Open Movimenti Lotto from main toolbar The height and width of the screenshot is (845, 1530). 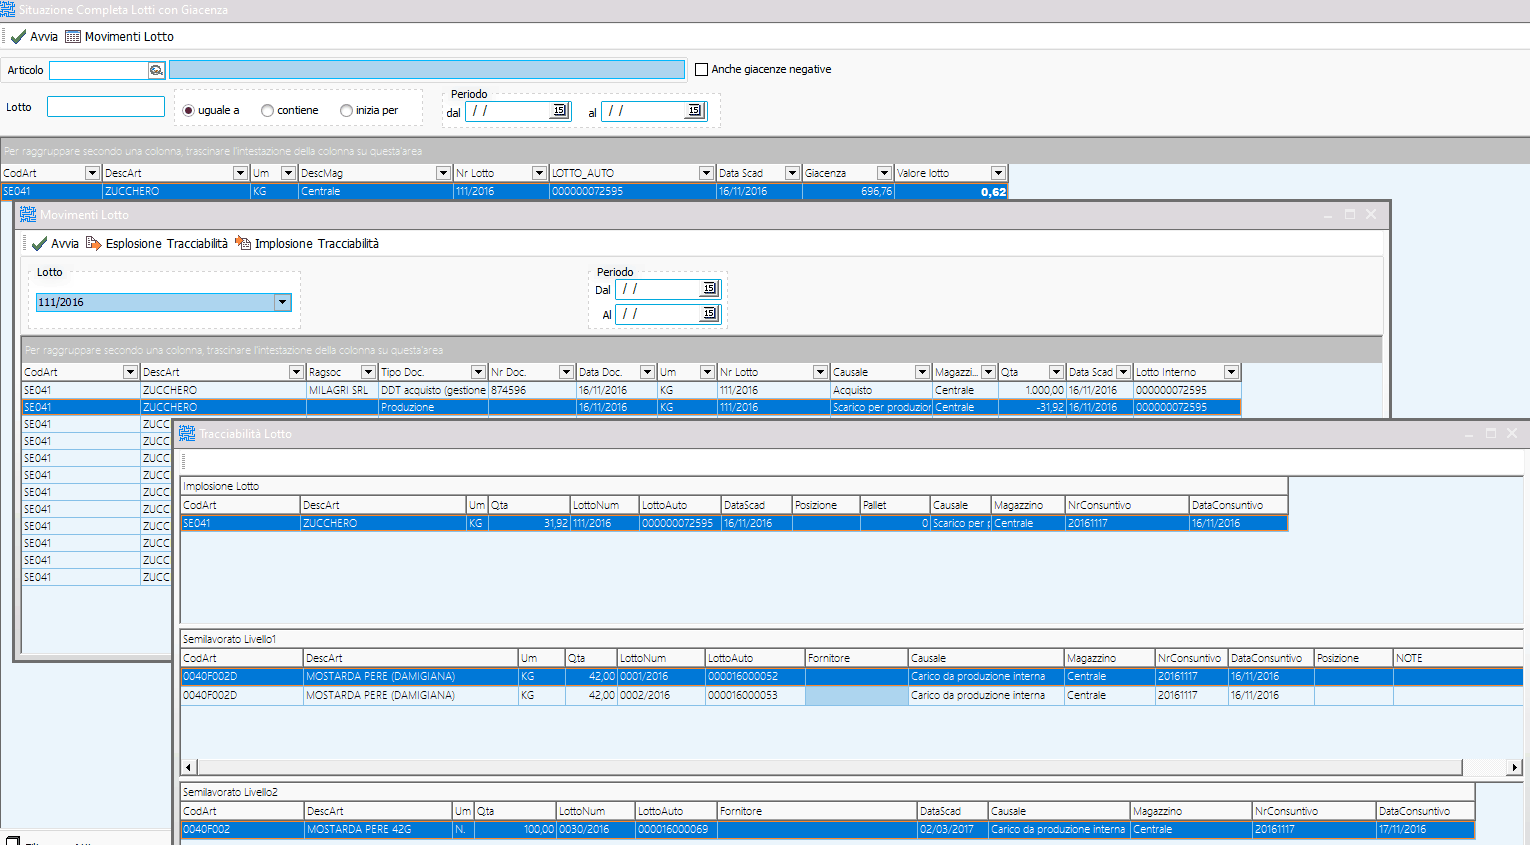point(119,37)
